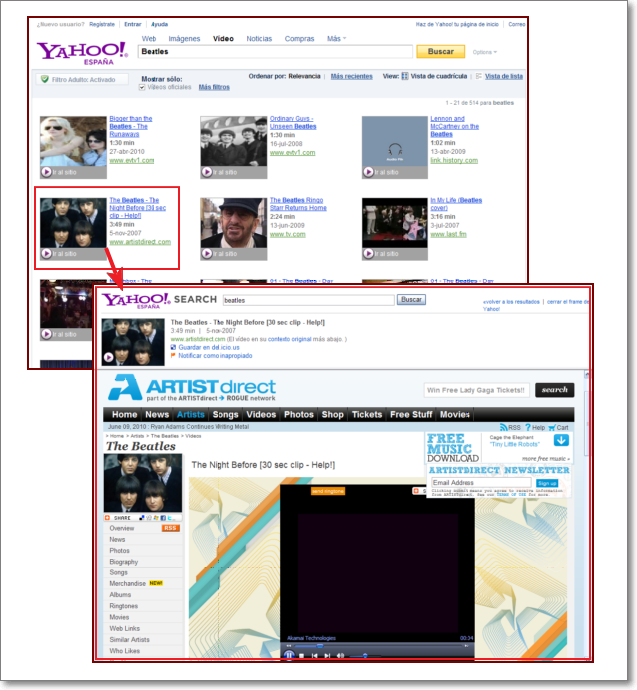Click the play icon under the In My Life thumbnail

pos(369,253)
